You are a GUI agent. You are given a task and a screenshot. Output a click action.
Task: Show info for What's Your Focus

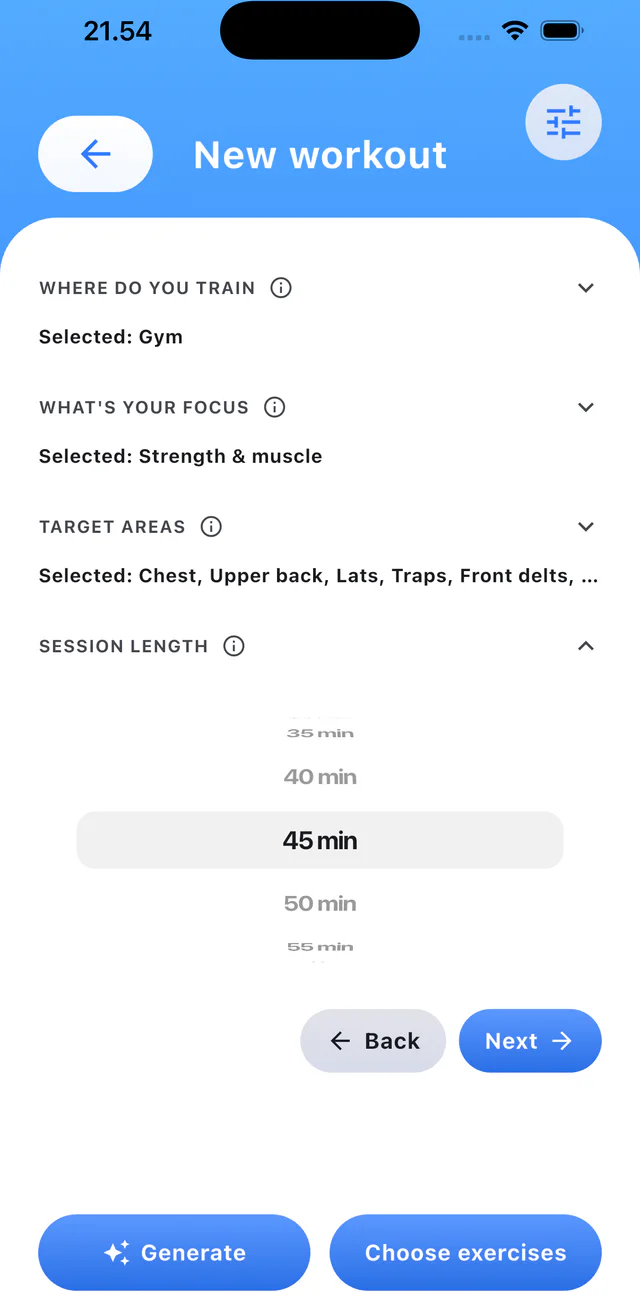click(275, 407)
